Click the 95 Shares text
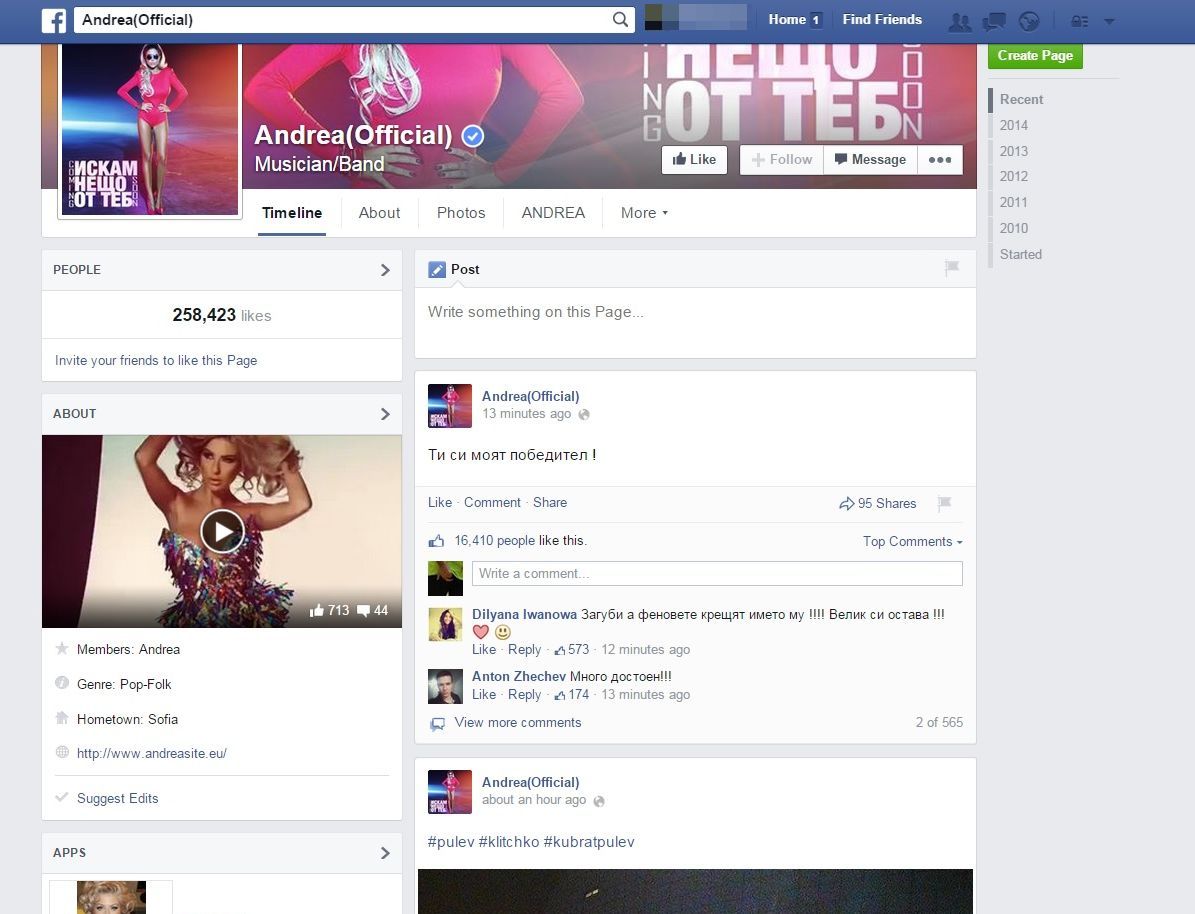Image resolution: width=1195 pixels, height=914 pixels. point(887,503)
